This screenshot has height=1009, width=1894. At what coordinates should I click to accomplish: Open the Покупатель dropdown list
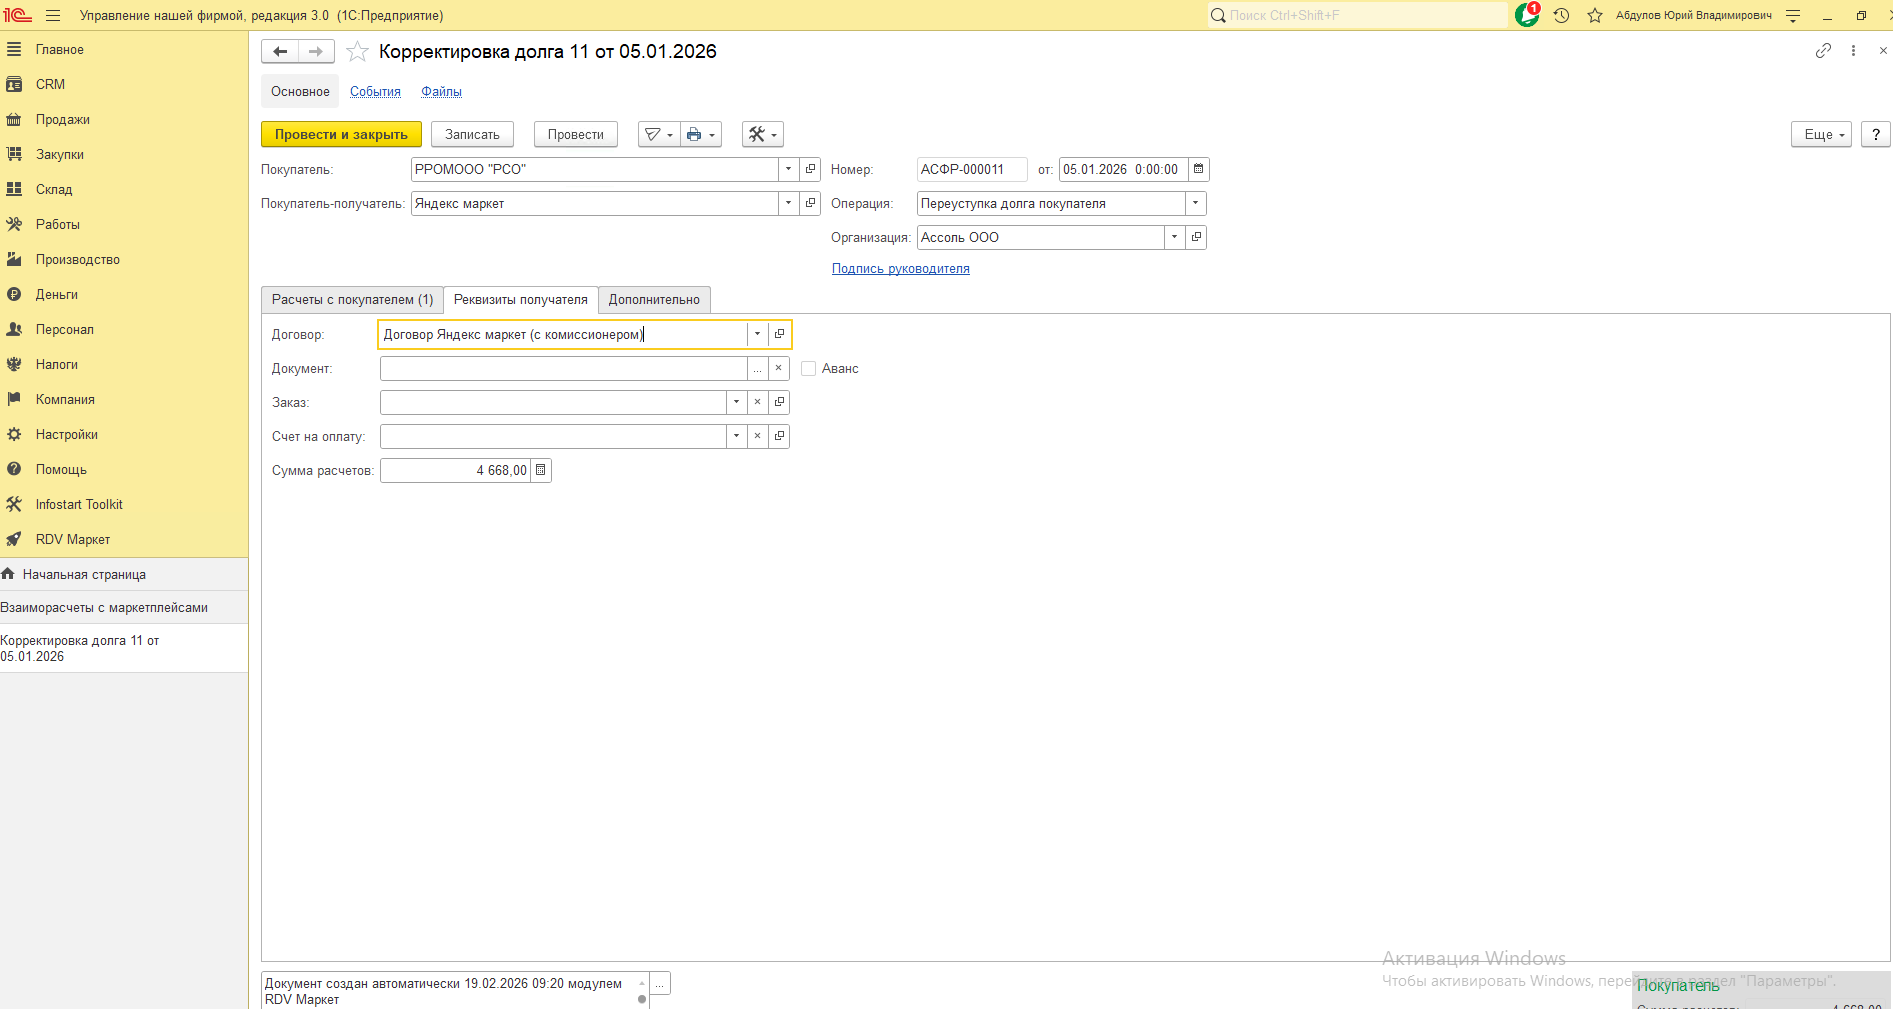788,169
